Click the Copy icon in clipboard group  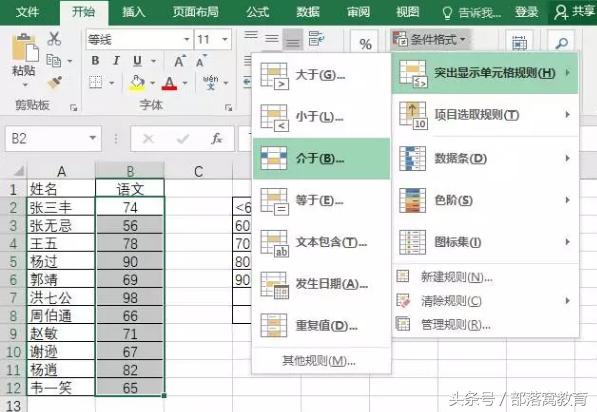click(x=53, y=61)
